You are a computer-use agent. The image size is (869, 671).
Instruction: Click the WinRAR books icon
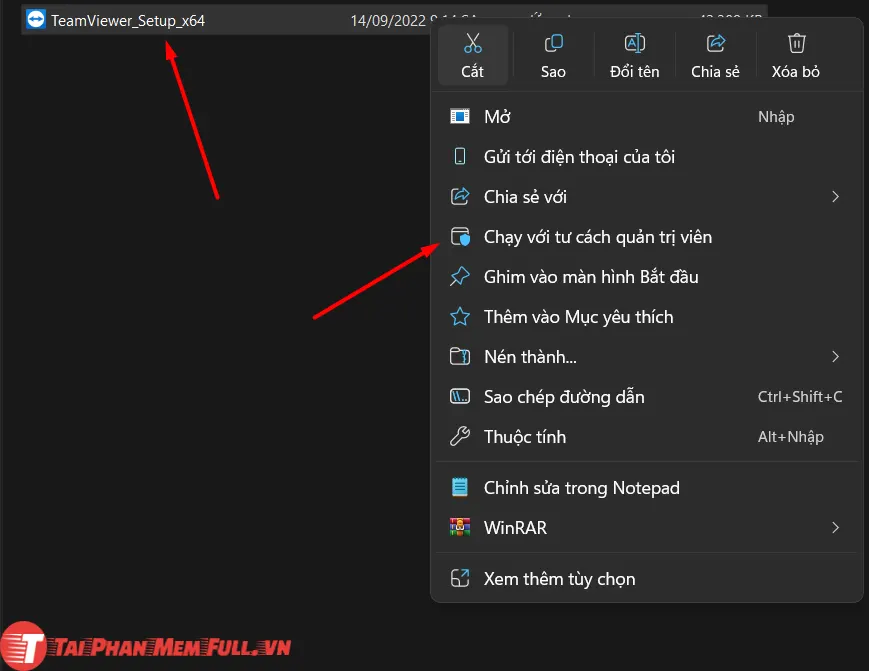460,527
